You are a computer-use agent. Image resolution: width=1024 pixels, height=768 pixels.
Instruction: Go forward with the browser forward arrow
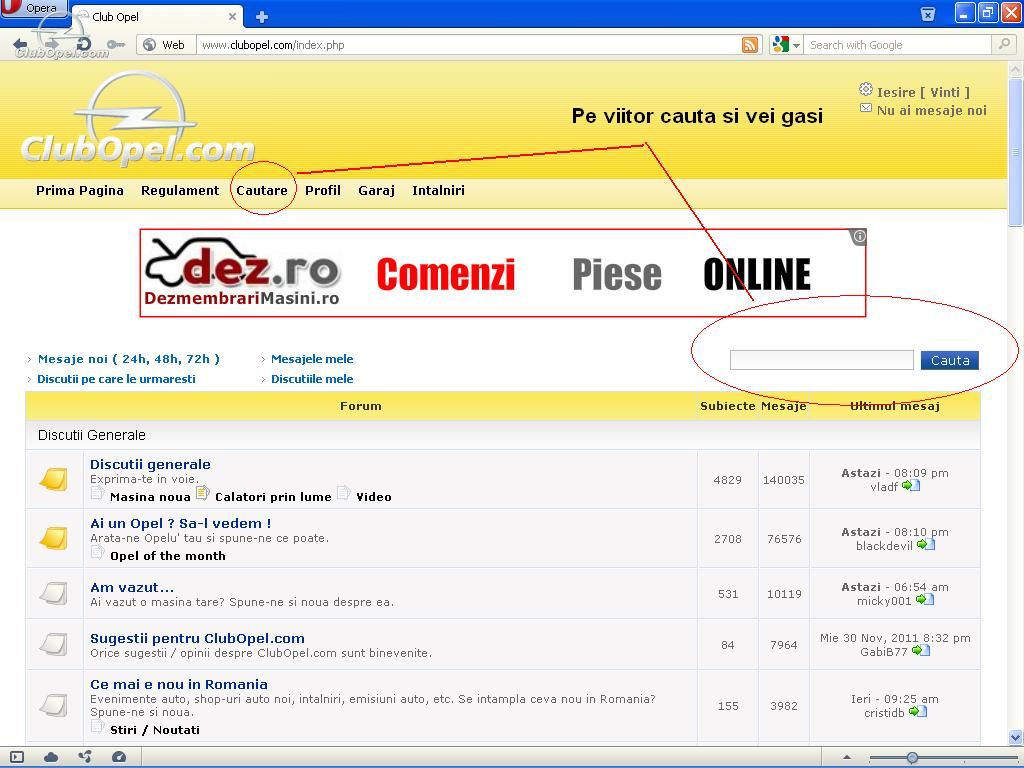52,44
